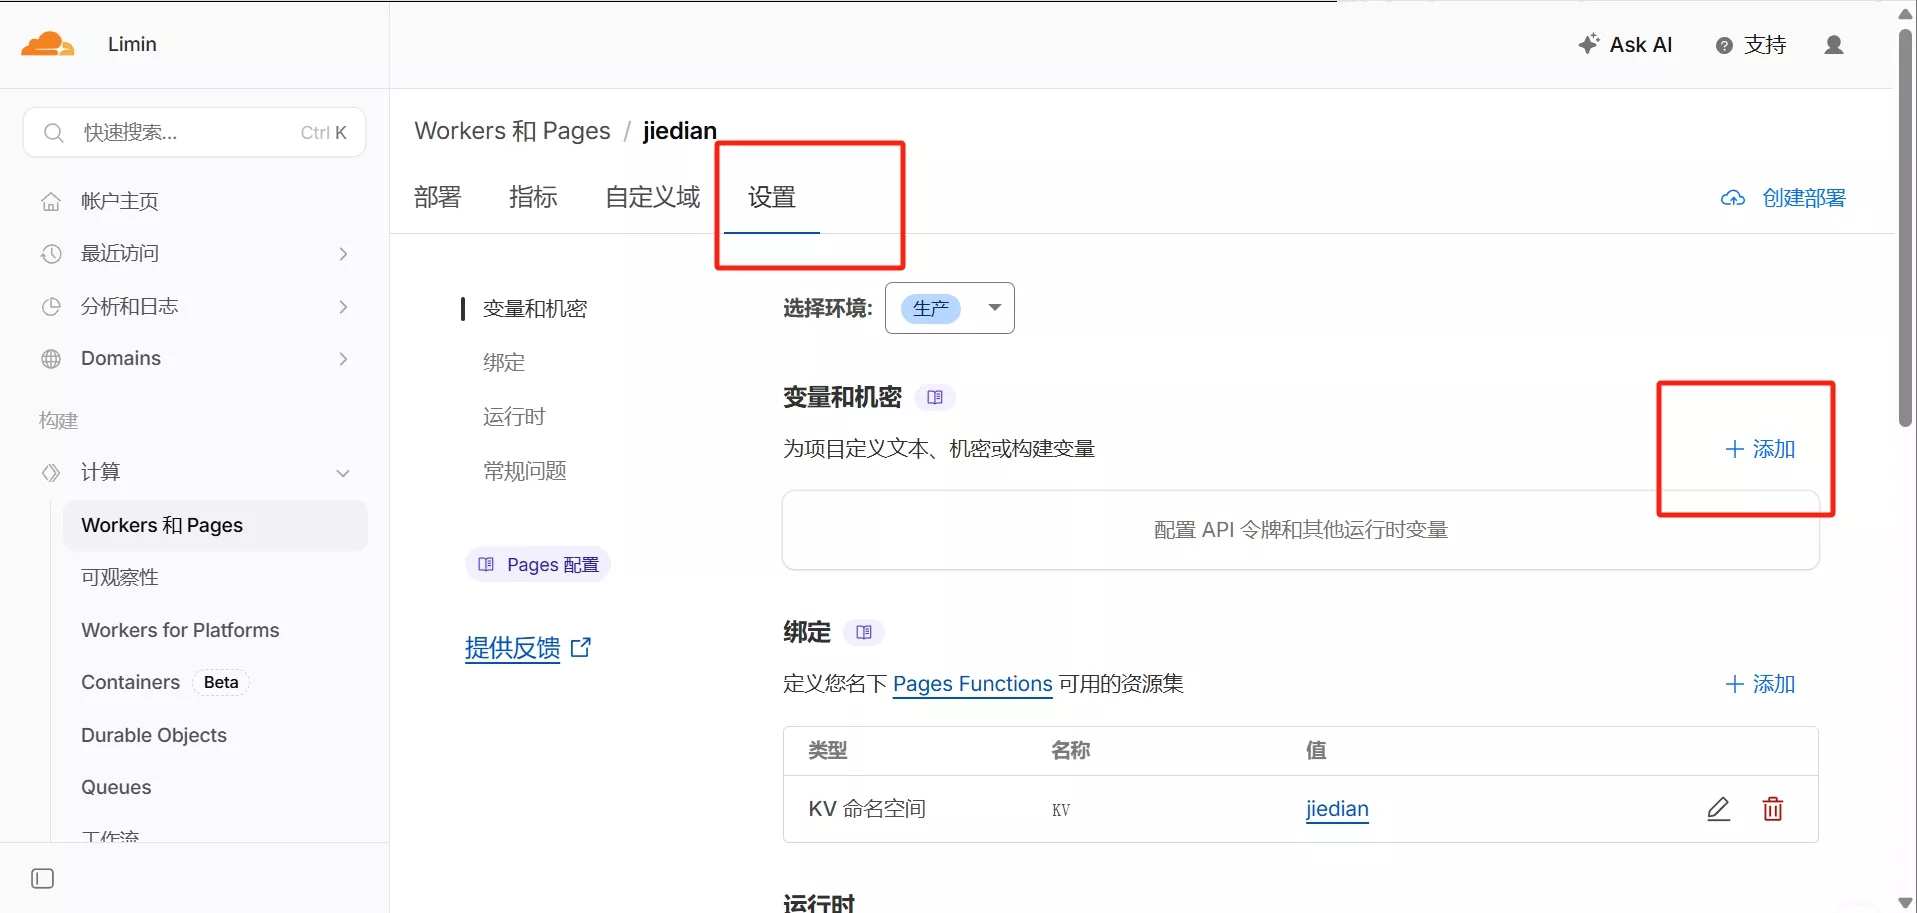Image resolution: width=1917 pixels, height=913 pixels.
Task: Switch to the 指标 tab
Action: (533, 197)
